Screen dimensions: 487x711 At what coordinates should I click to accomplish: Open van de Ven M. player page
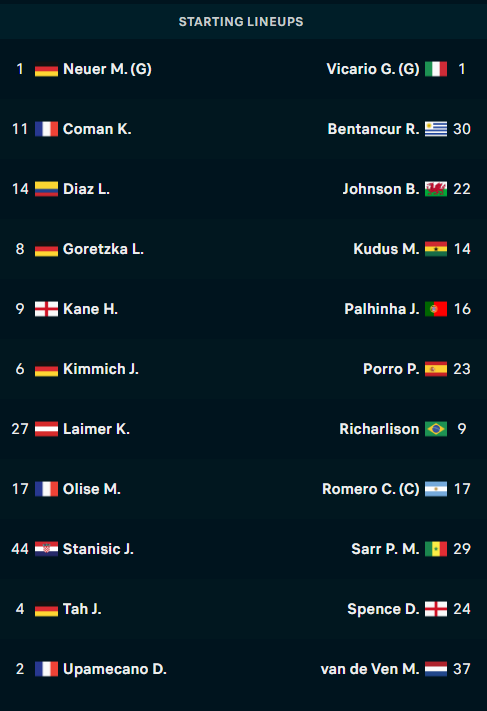click(370, 669)
